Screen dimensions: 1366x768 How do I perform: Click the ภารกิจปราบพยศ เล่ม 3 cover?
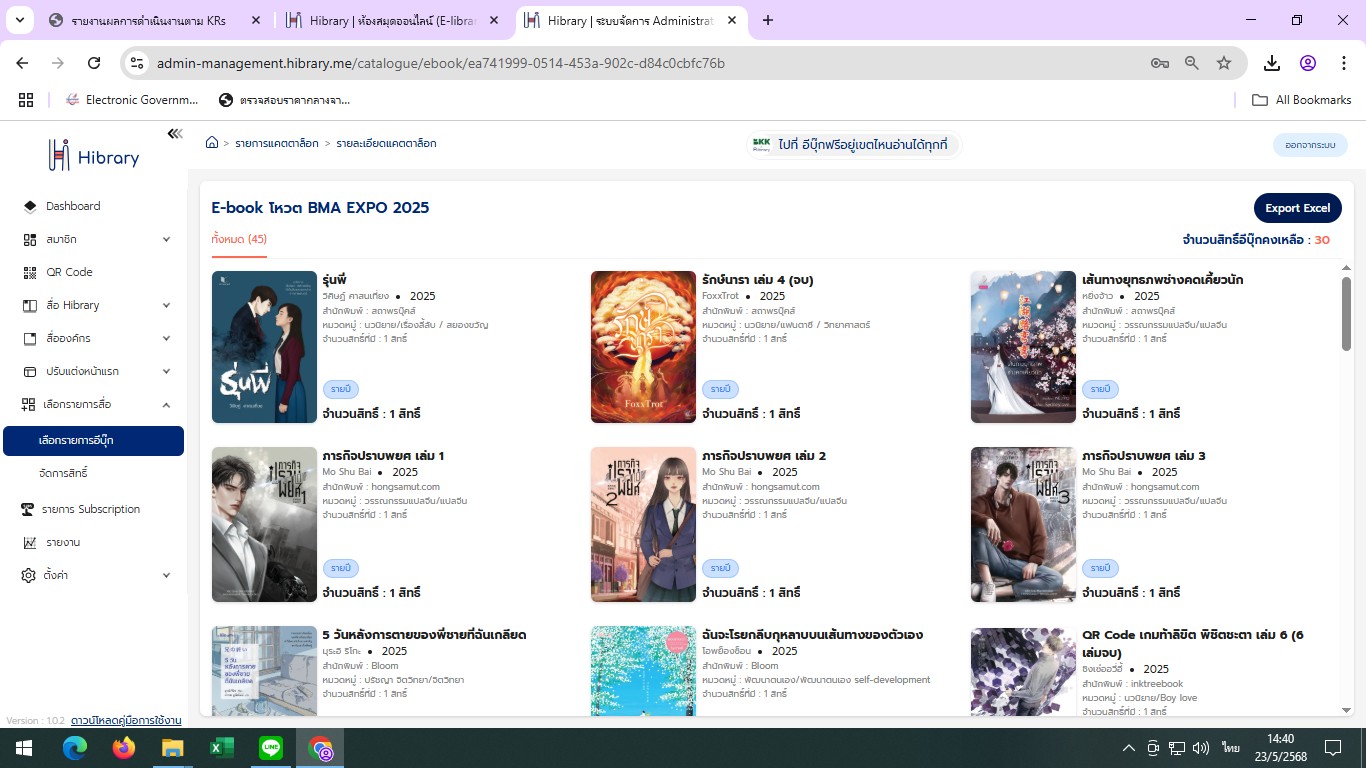1023,524
